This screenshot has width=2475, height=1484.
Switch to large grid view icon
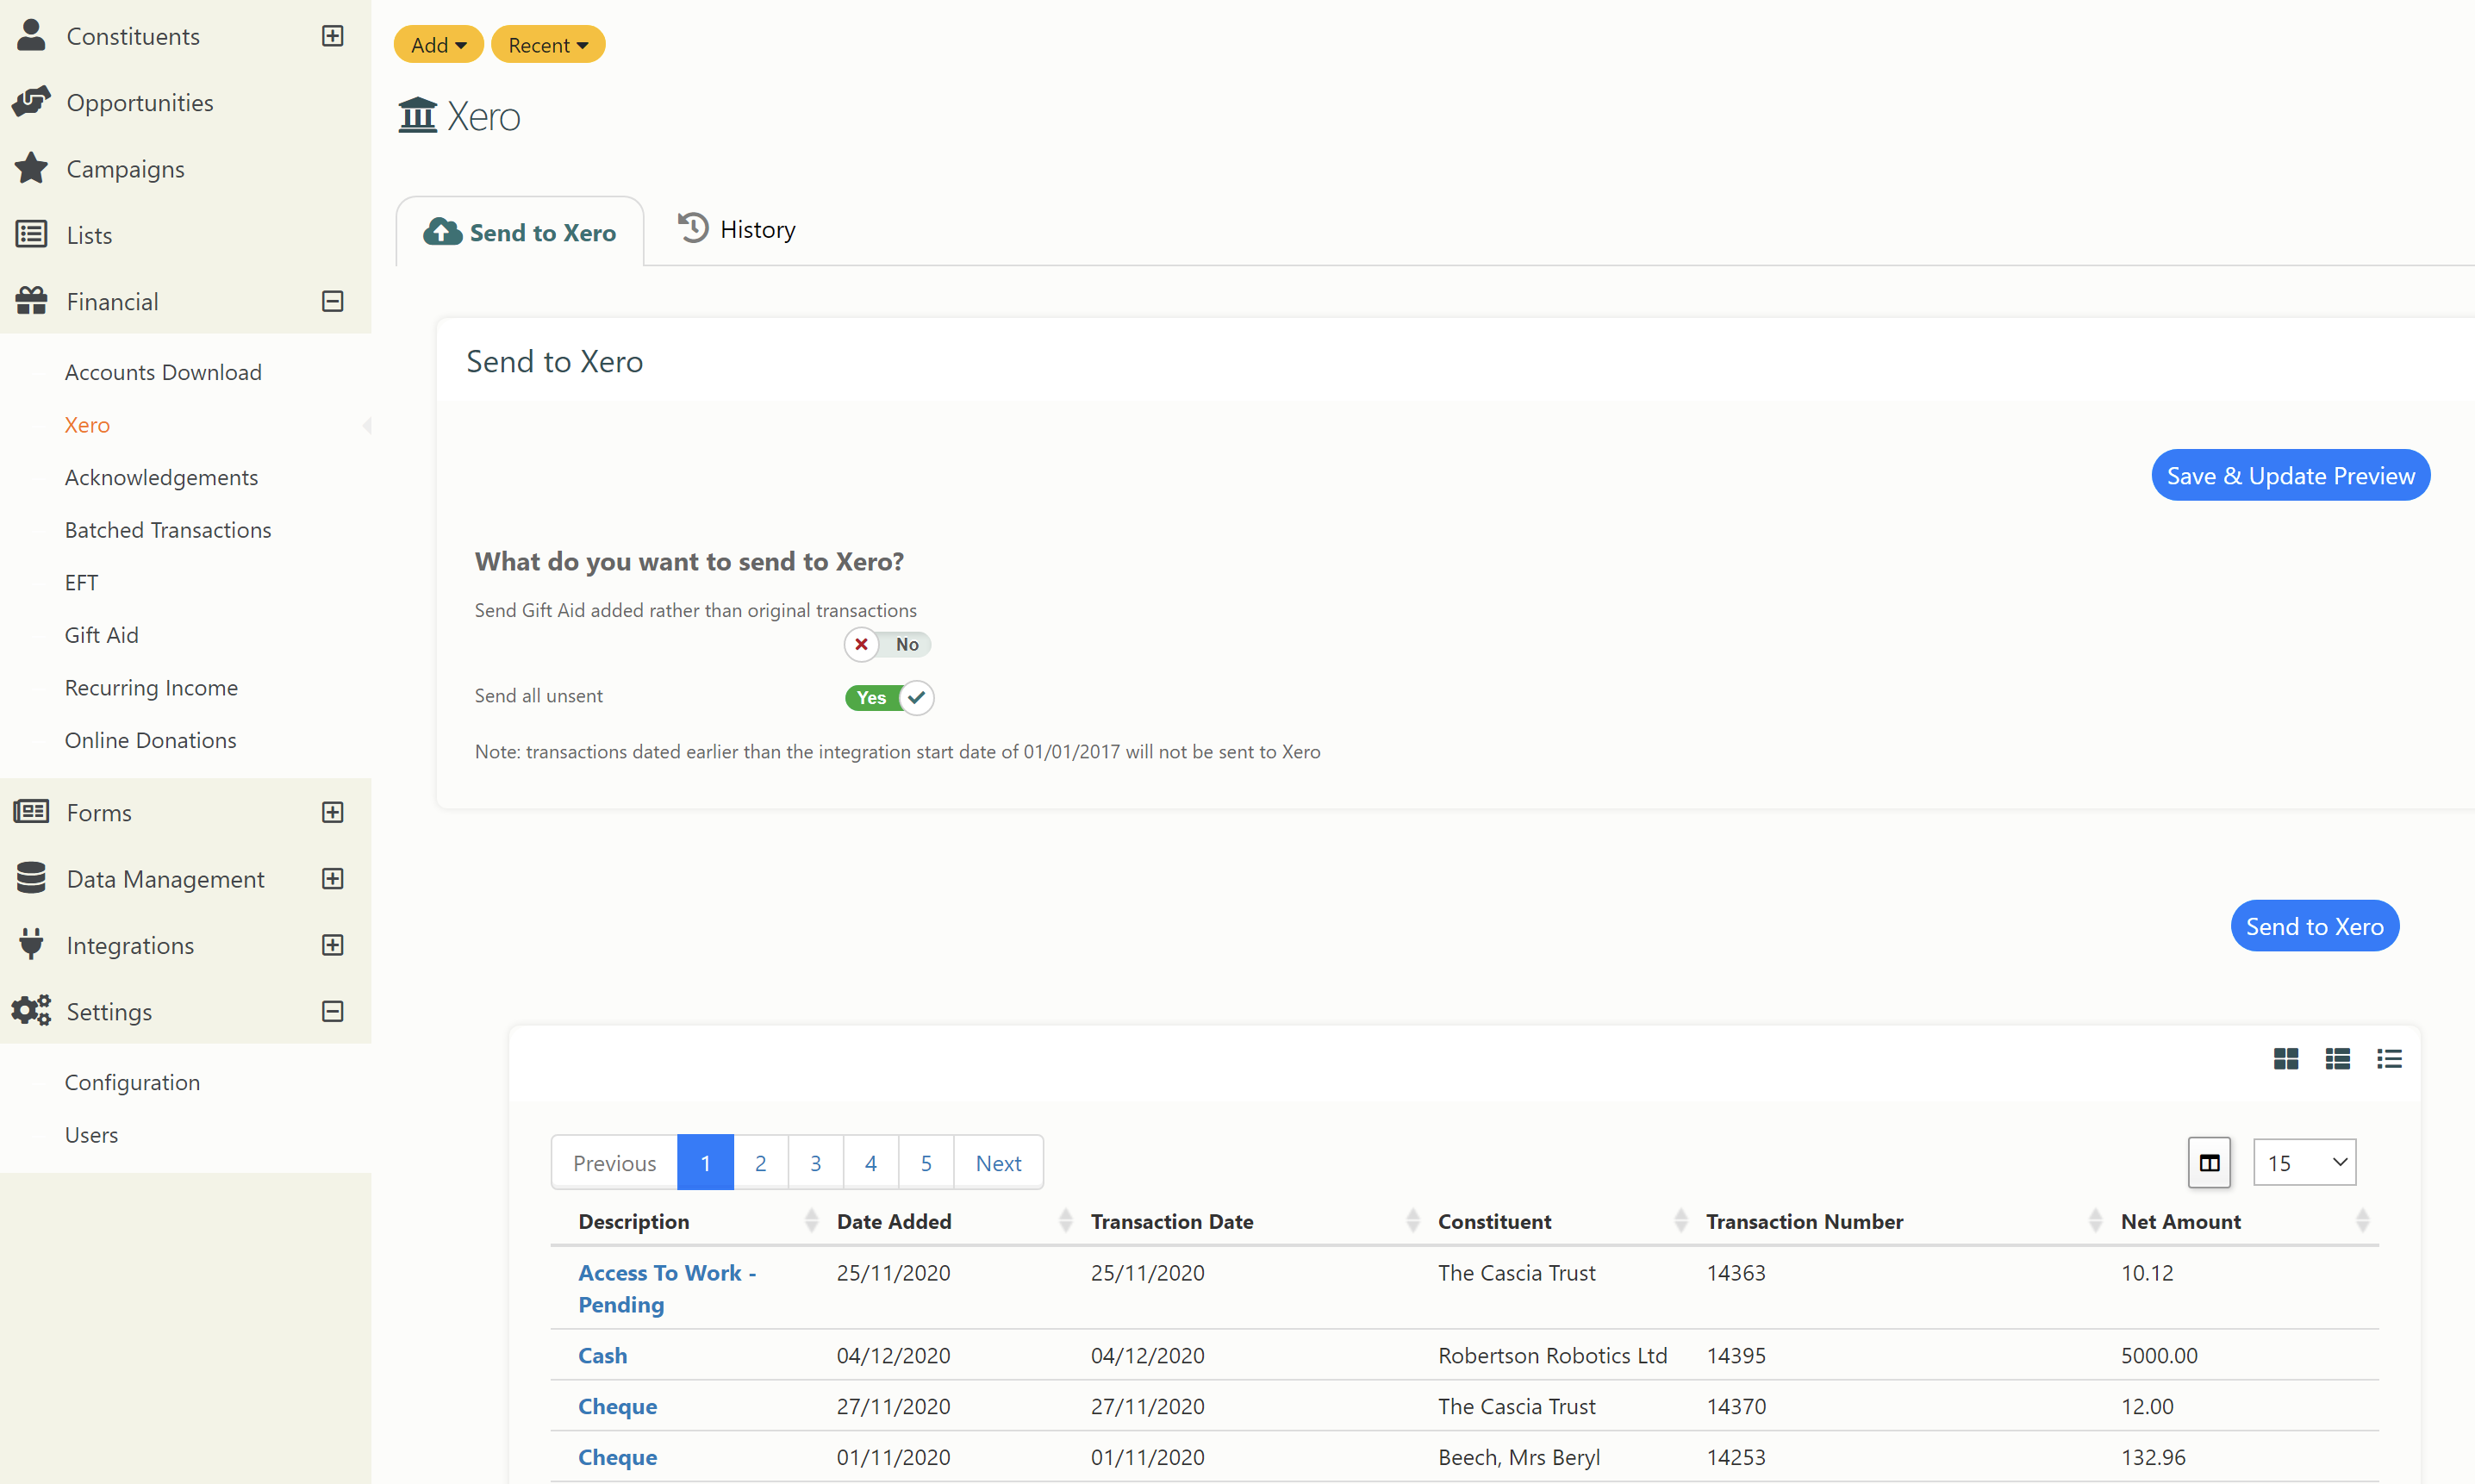[2286, 1058]
